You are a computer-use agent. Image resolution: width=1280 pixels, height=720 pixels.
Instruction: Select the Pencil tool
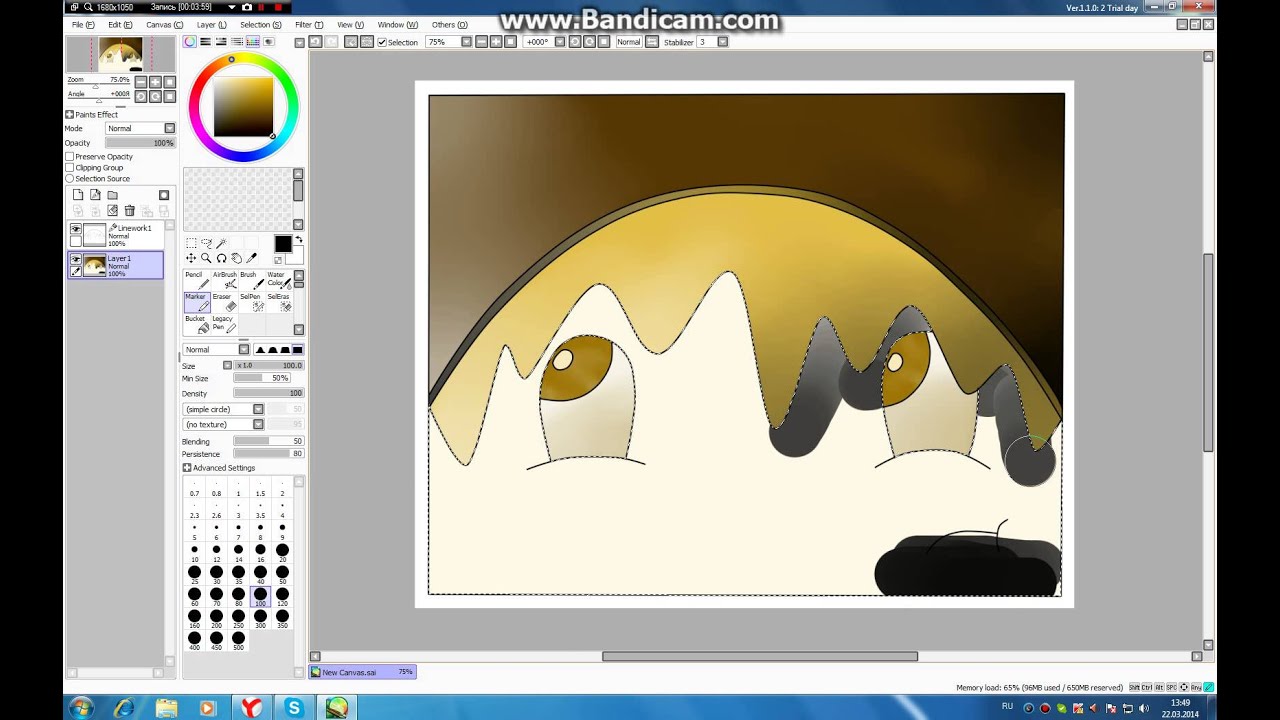coord(195,279)
